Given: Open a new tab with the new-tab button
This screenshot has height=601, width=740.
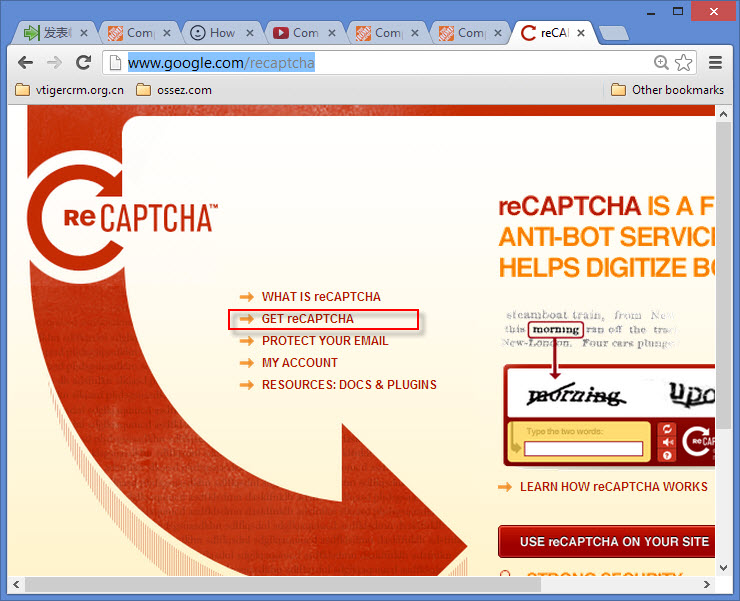Looking at the screenshot, I should pyautogui.click(x=614, y=33).
